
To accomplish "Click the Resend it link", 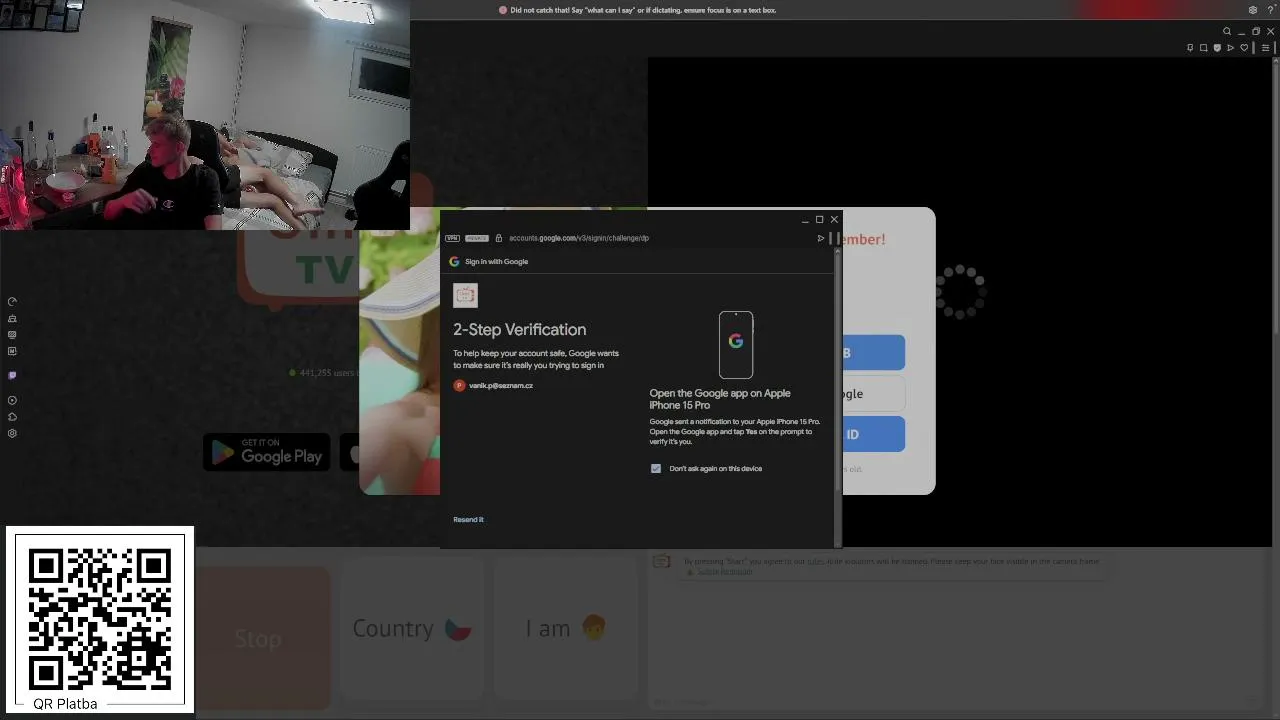I will 468,520.
